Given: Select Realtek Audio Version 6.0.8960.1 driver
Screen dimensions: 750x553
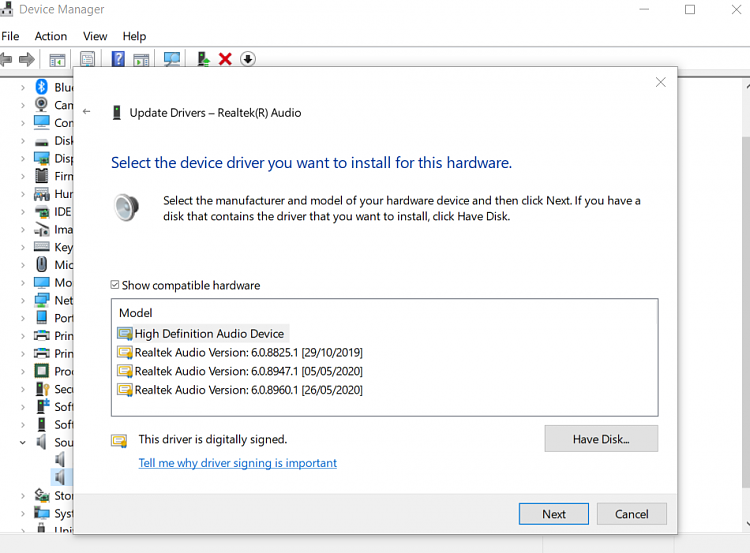Looking at the screenshot, I should tap(240, 390).
